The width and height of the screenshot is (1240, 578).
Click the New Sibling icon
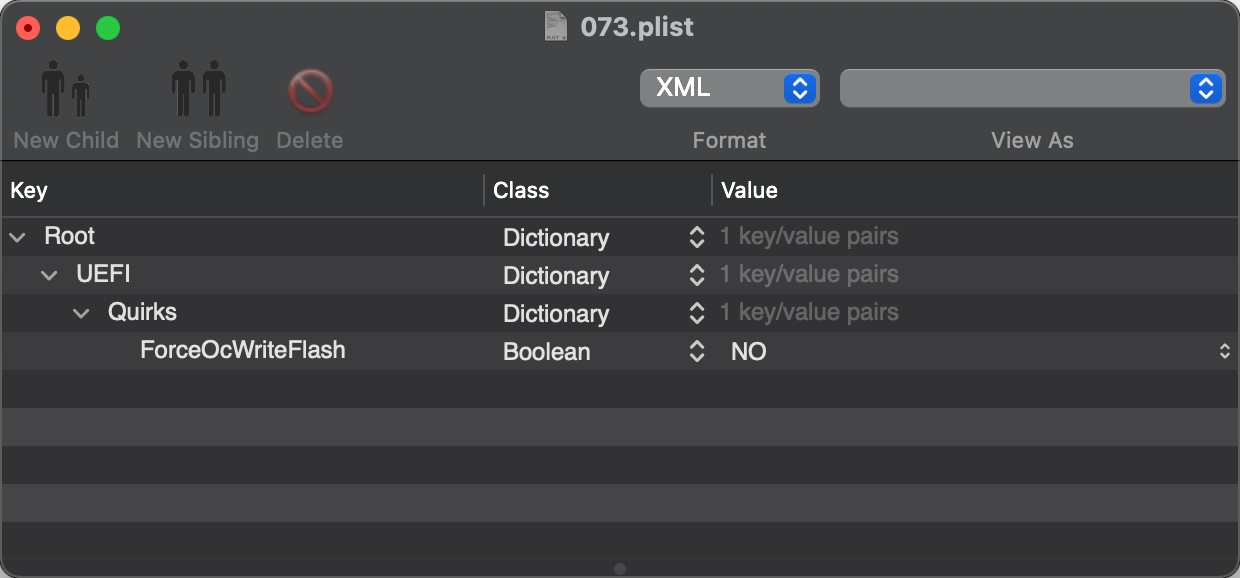[198, 91]
